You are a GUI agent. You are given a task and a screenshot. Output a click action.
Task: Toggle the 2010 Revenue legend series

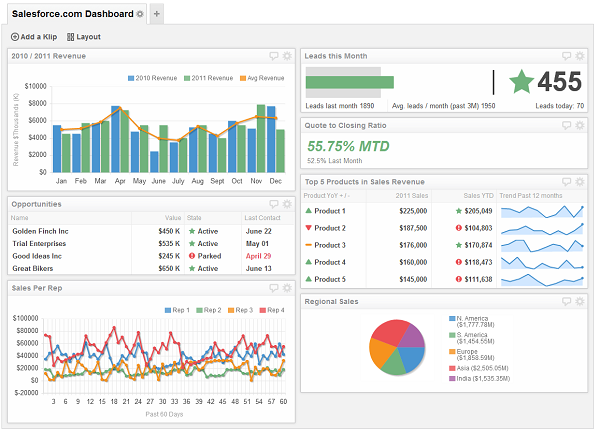[152, 78]
